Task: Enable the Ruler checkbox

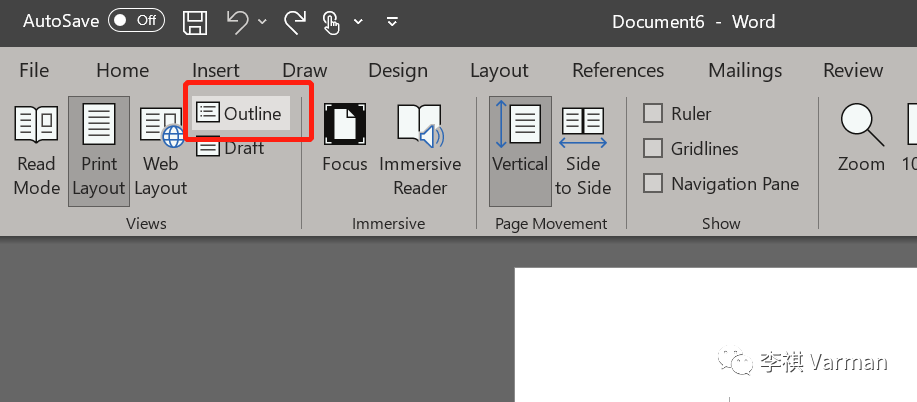Action: pyautogui.click(x=653, y=113)
